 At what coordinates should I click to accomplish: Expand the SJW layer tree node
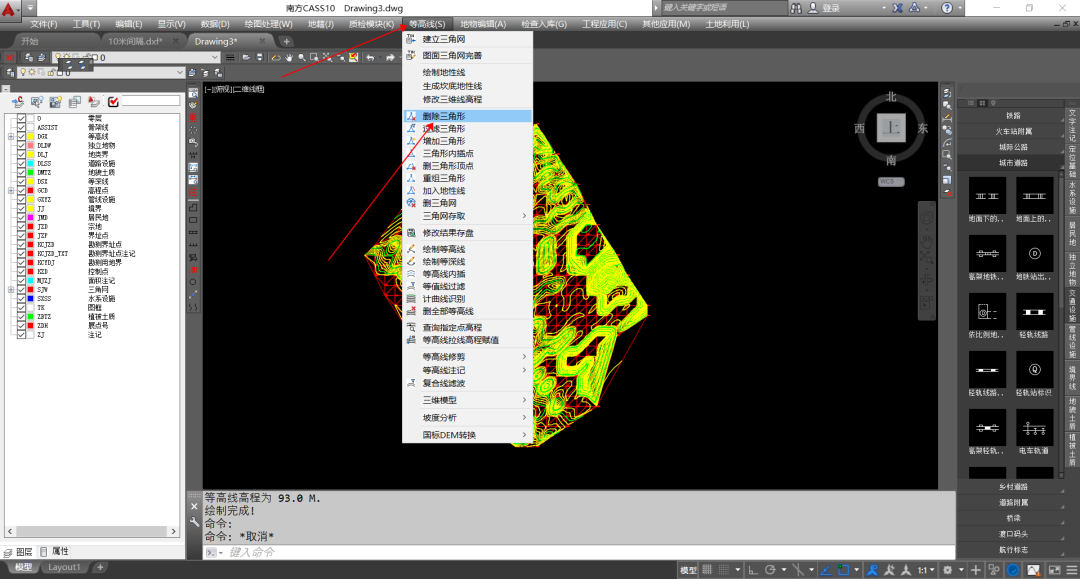[x=11, y=290]
